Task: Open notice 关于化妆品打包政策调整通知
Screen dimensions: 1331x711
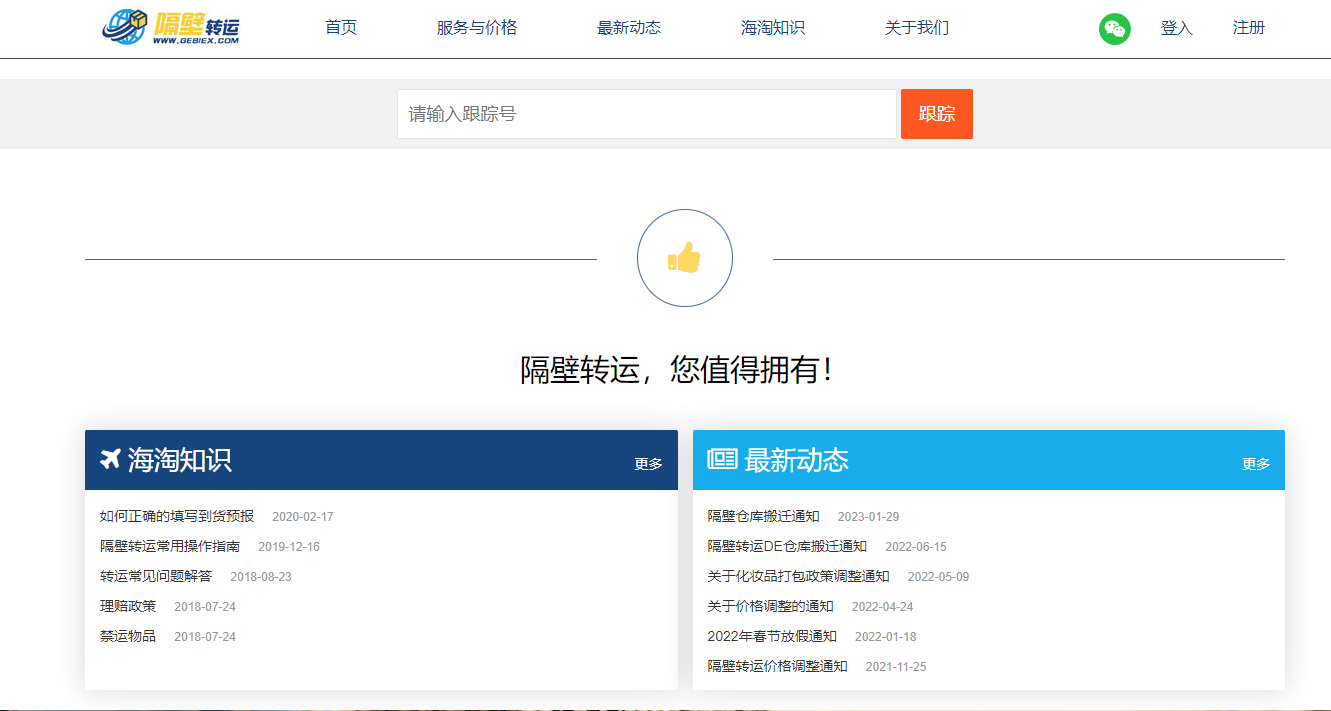Action: pos(799,576)
